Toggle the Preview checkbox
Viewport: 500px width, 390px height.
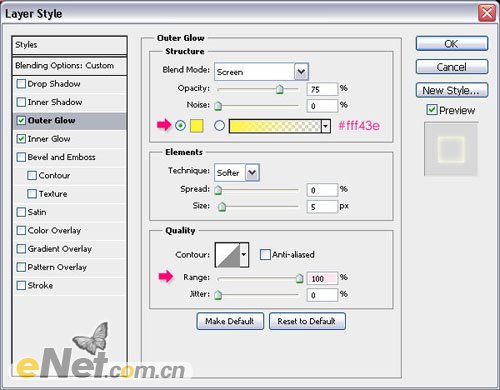click(x=432, y=110)
